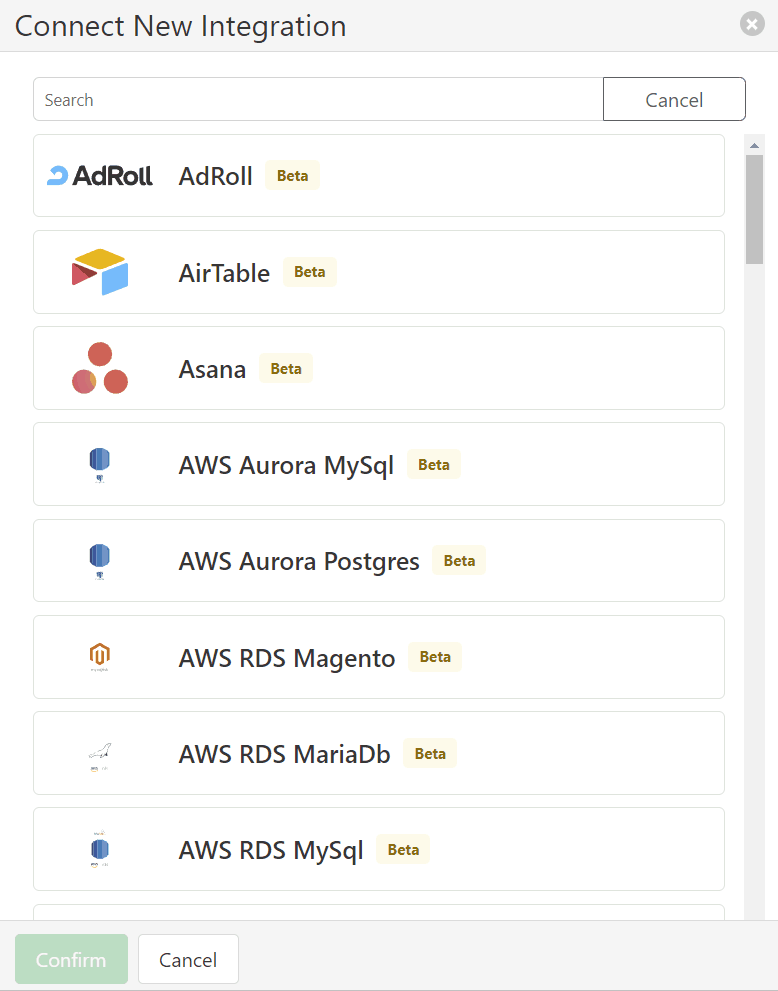Click the green Confirm button
This screenshot has height=991, width=778.
tap(71, 959)
